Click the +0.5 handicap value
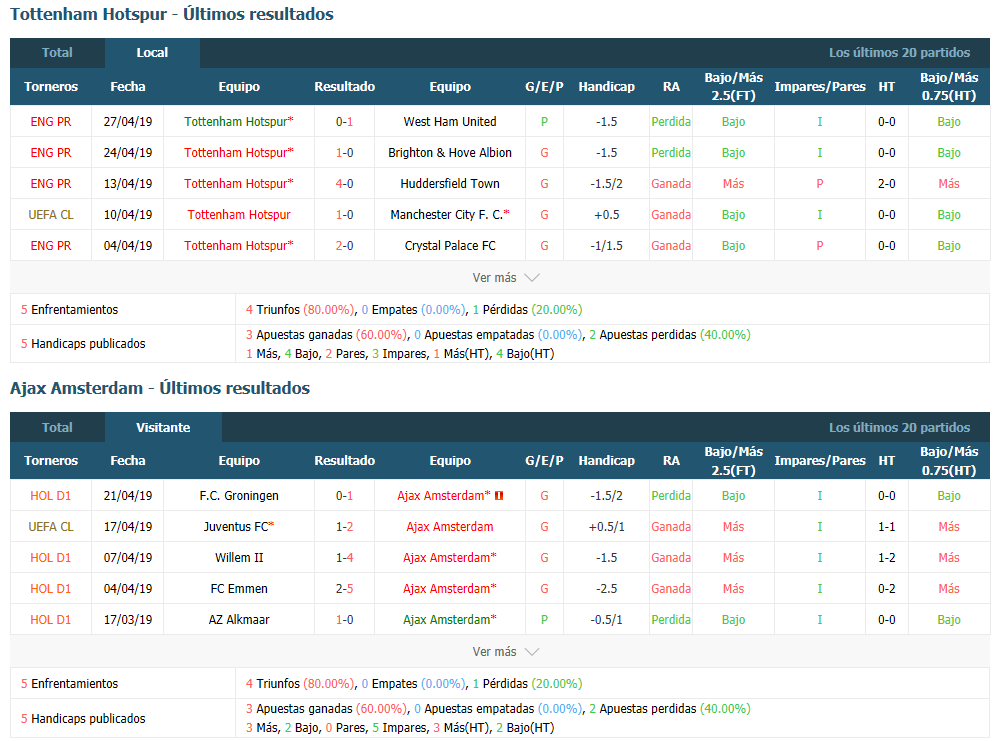Viewport: 999px width, 742px height. click(607, 215)
